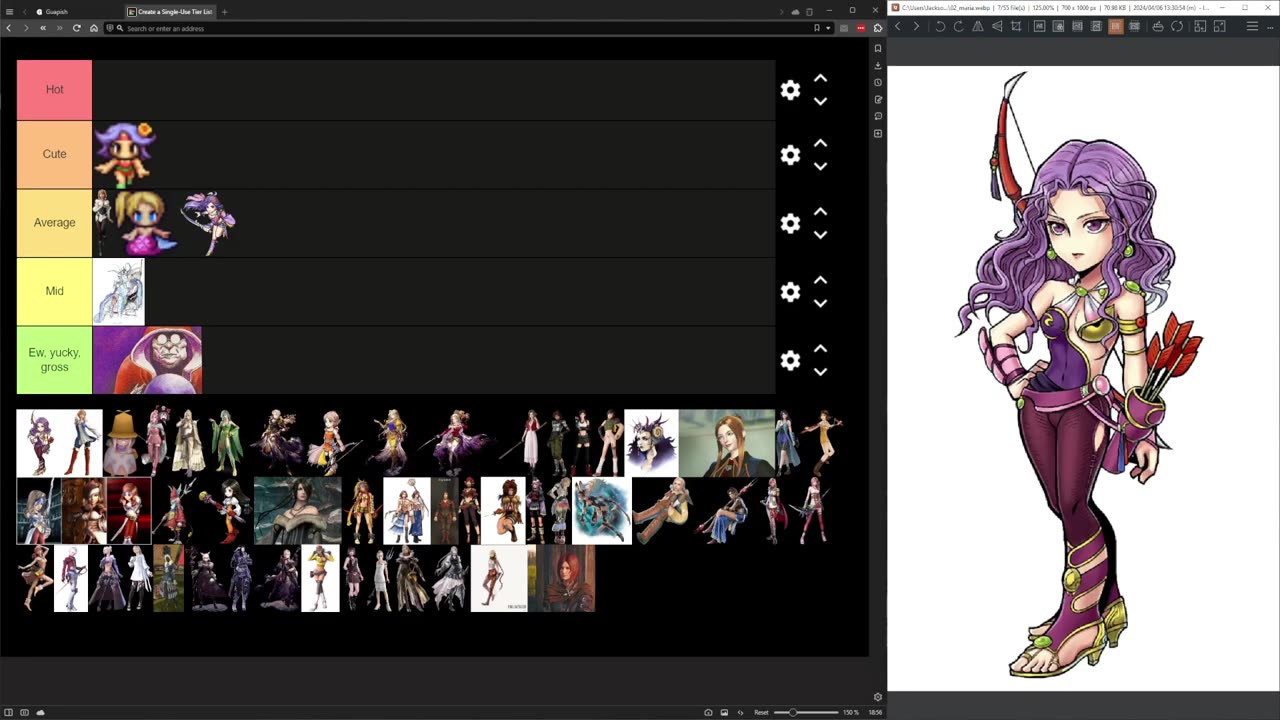Screen dimensions: 1280x720
Task: Open the bookmark dropdown arrow
Action: tap(828, 28)
